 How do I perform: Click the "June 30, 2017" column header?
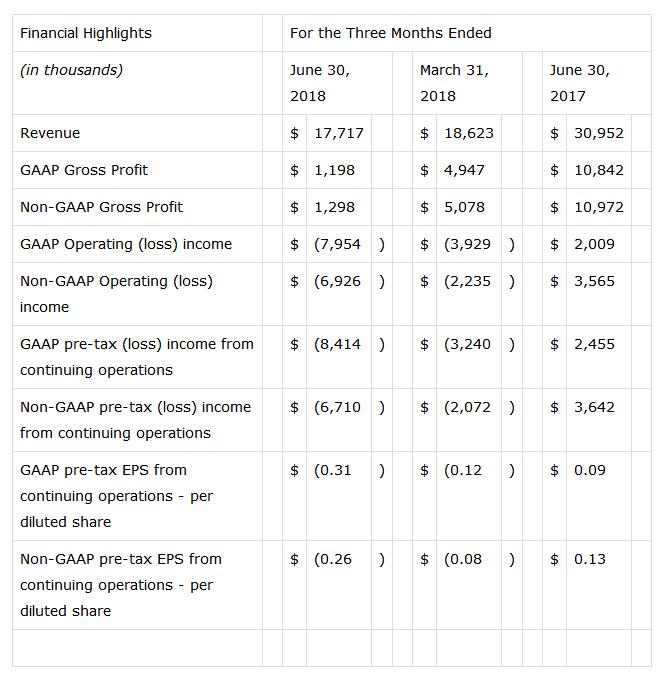(x=579, y=83)
